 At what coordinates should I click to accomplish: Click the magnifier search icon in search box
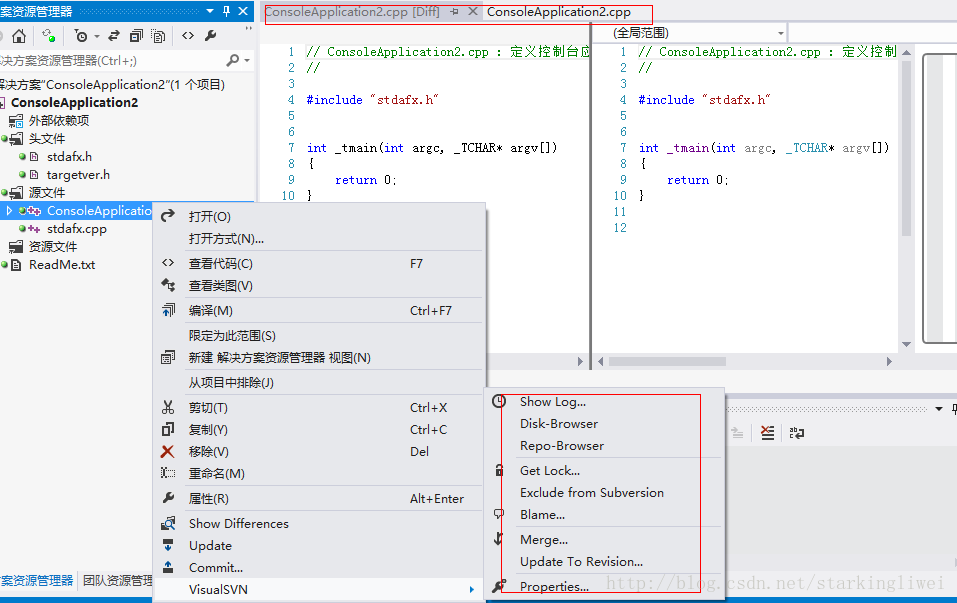(233, 60)
